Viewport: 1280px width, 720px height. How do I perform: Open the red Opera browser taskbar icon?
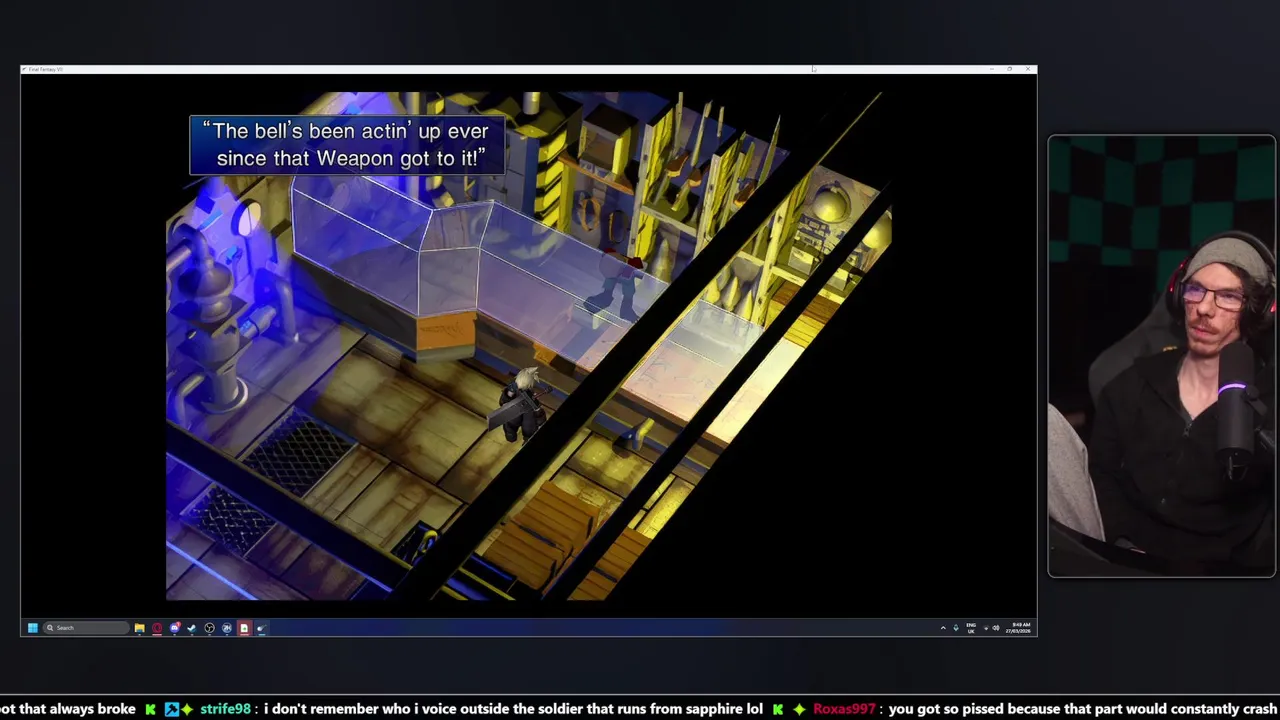(157, 628)
